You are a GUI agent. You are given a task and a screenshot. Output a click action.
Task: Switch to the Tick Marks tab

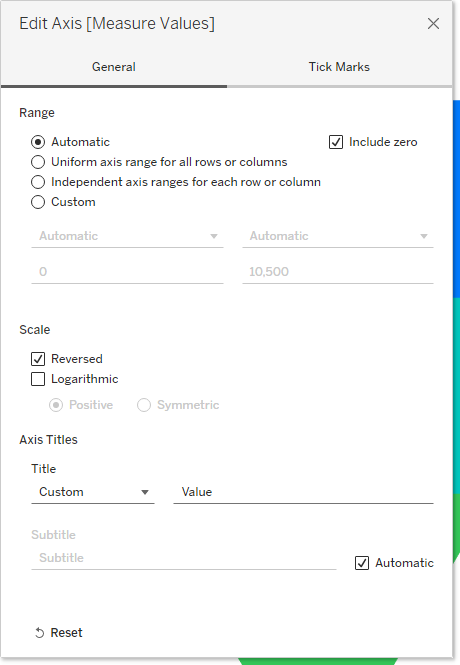pyautogui.click(x=339, y=67)
